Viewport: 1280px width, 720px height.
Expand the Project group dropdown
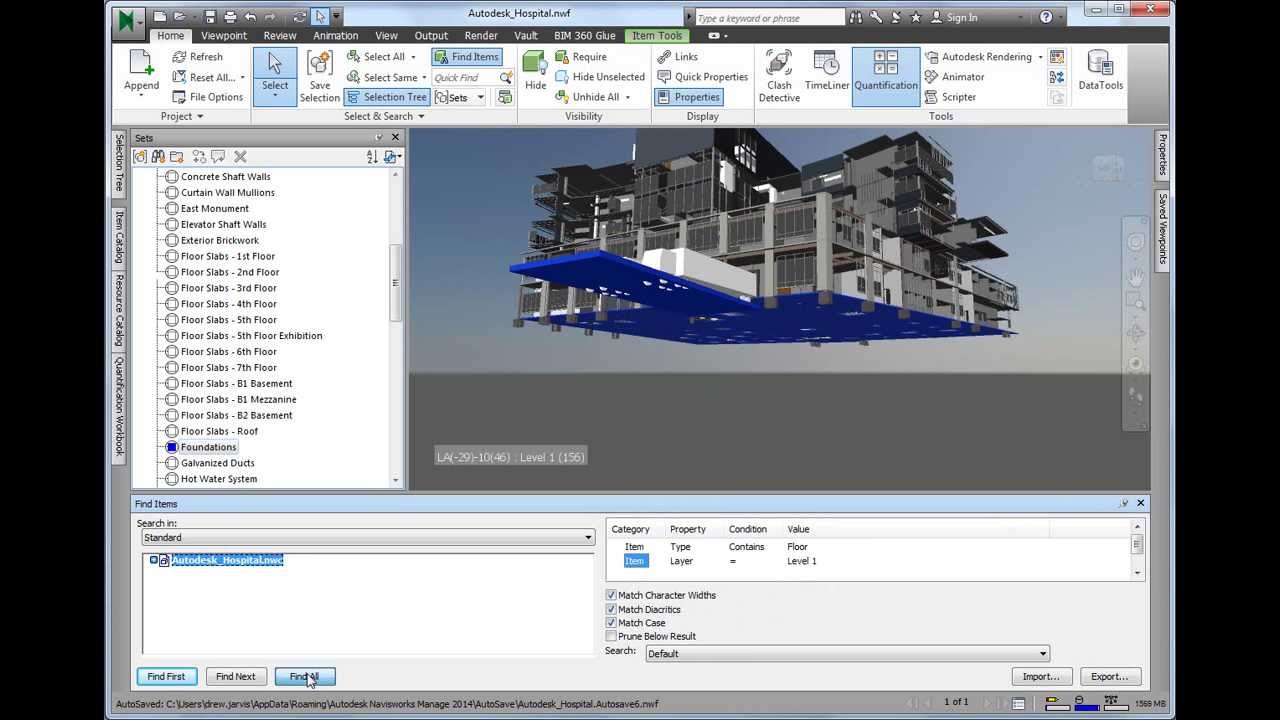point(182,116)
